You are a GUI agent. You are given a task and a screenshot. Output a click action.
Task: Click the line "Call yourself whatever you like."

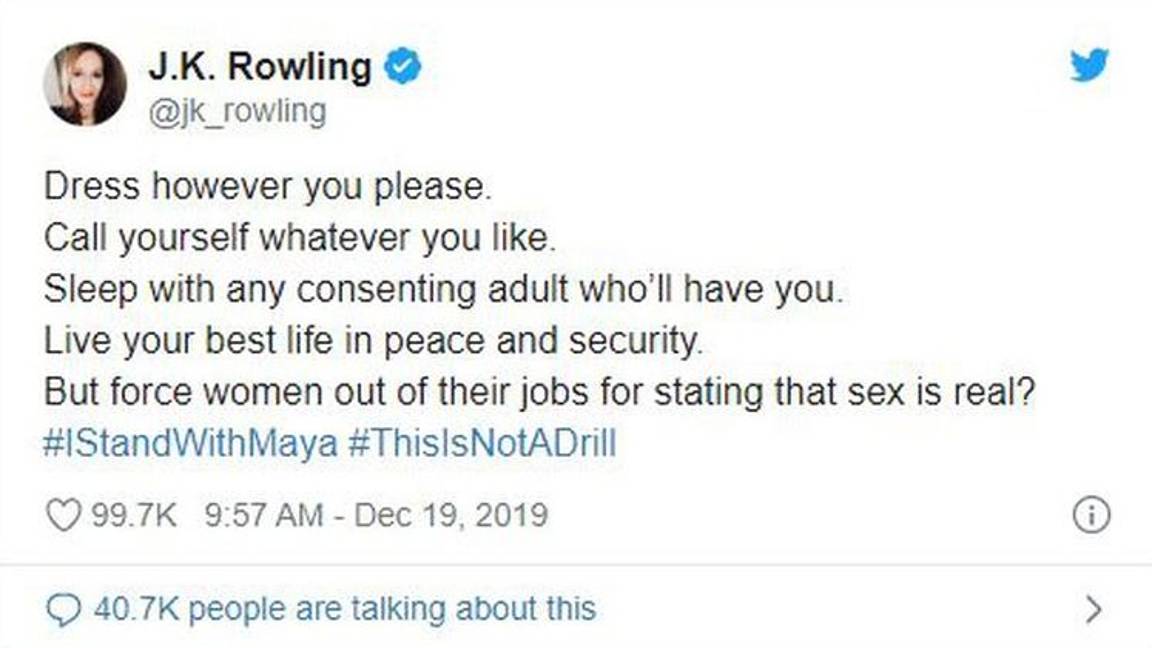296,239
